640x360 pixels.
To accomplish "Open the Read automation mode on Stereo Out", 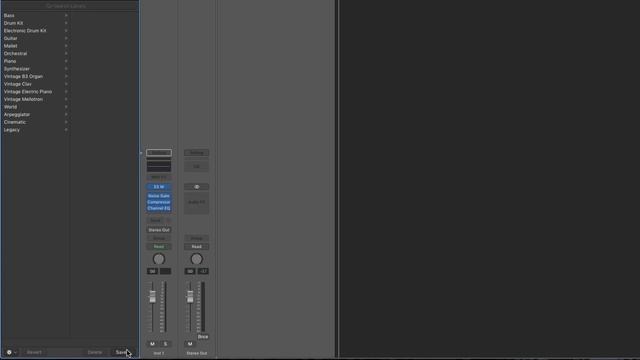I will 196,247.
